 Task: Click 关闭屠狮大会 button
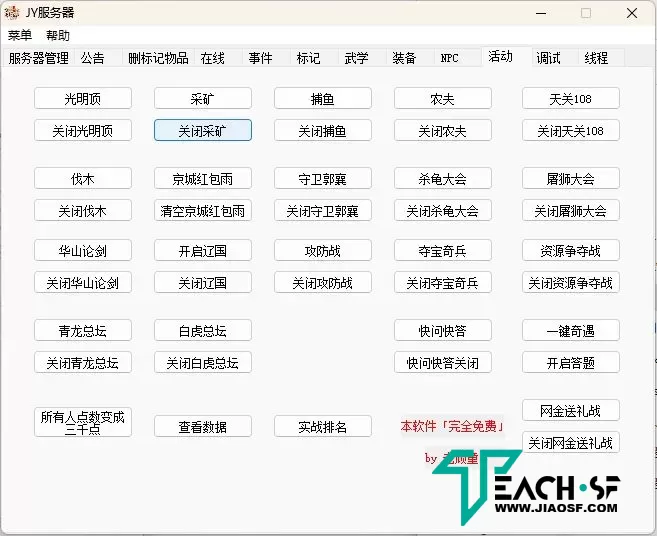571,210
